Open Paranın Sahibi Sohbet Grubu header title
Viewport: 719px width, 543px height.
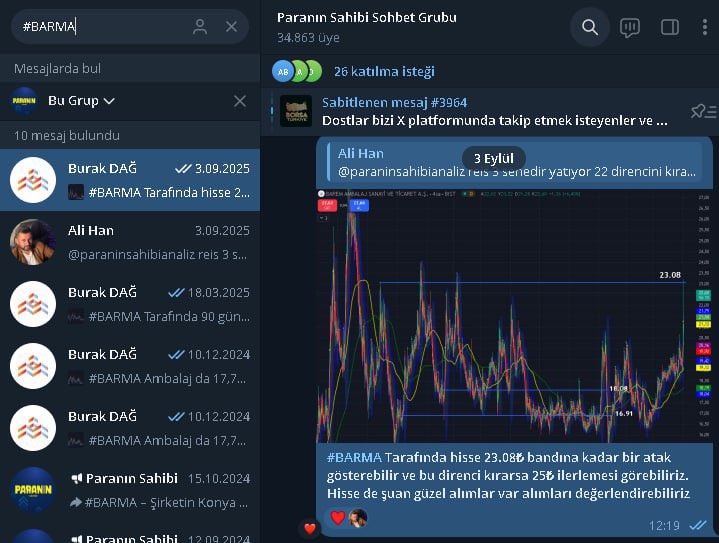point(366,17)
